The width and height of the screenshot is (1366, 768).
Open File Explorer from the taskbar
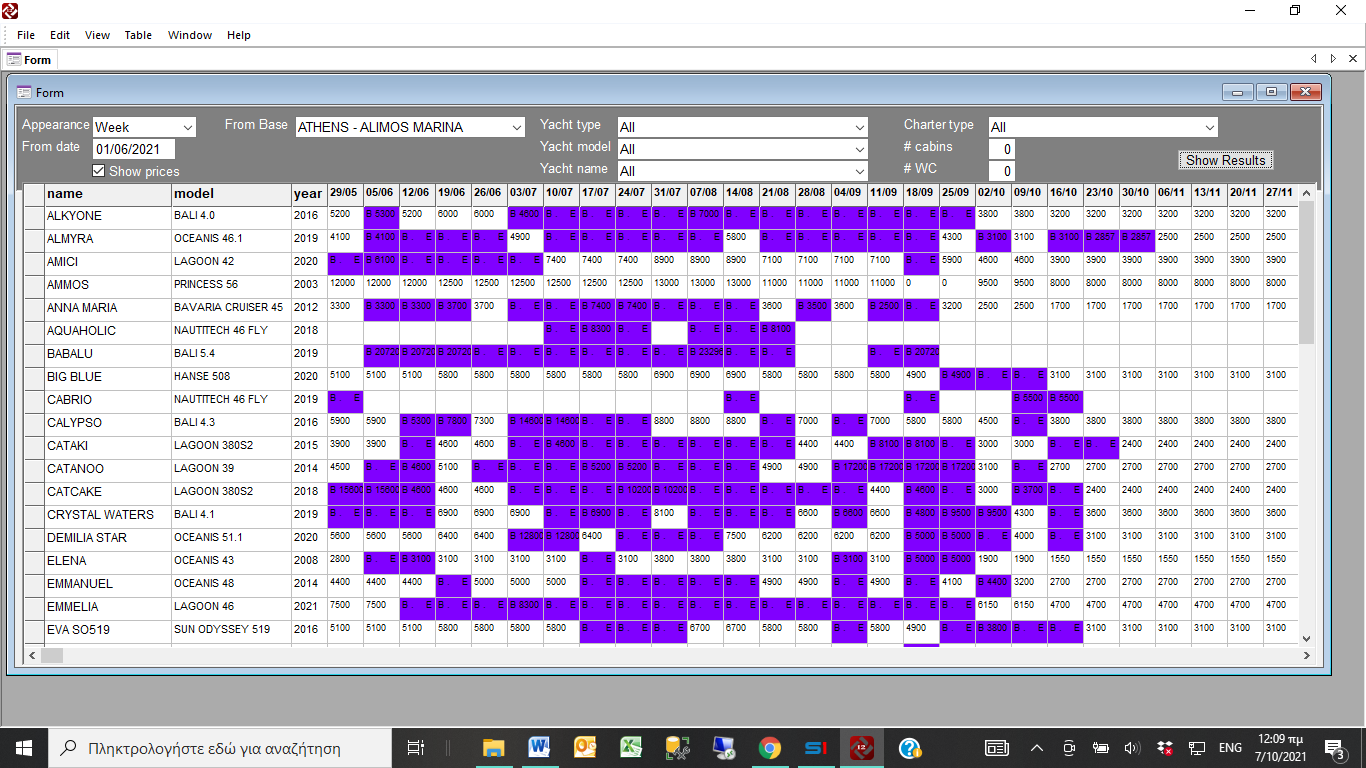[x=493, y=747]
